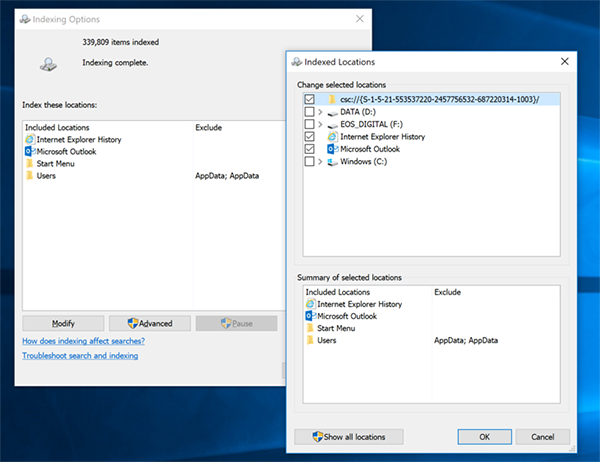Click the Users folder icon in summary list
Viewport: 600px width, 462px height.
coord(310,340)
